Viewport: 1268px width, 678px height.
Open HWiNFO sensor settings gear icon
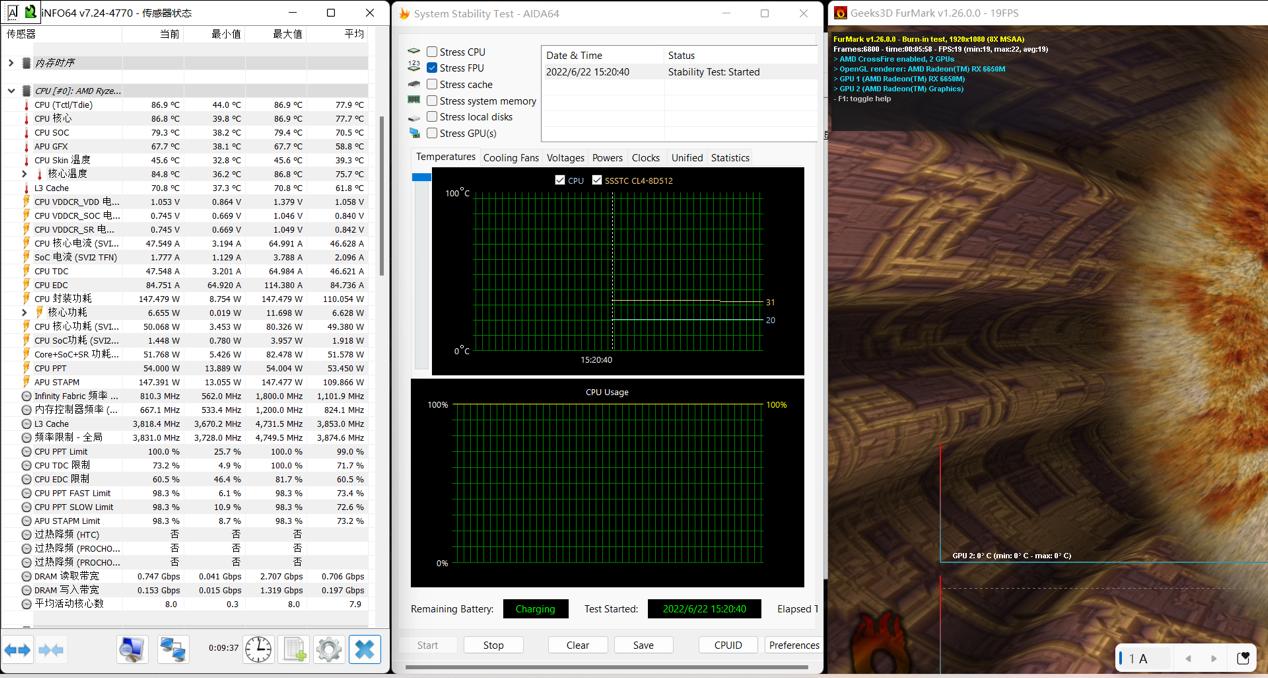[329, 649]
